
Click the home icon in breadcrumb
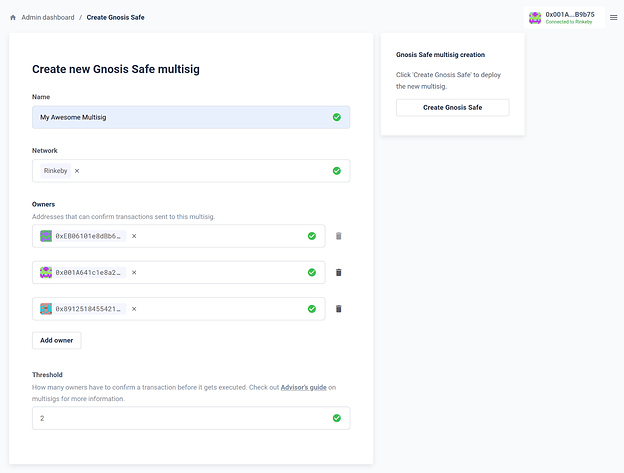(x=13, y=17)
